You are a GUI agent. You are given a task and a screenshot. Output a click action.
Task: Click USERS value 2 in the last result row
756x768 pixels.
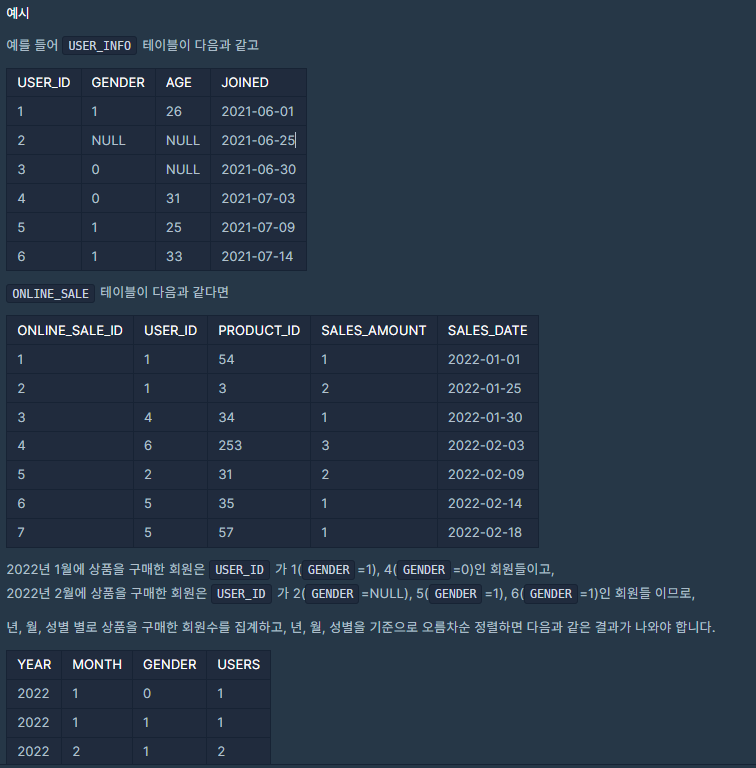pos(221,751)
